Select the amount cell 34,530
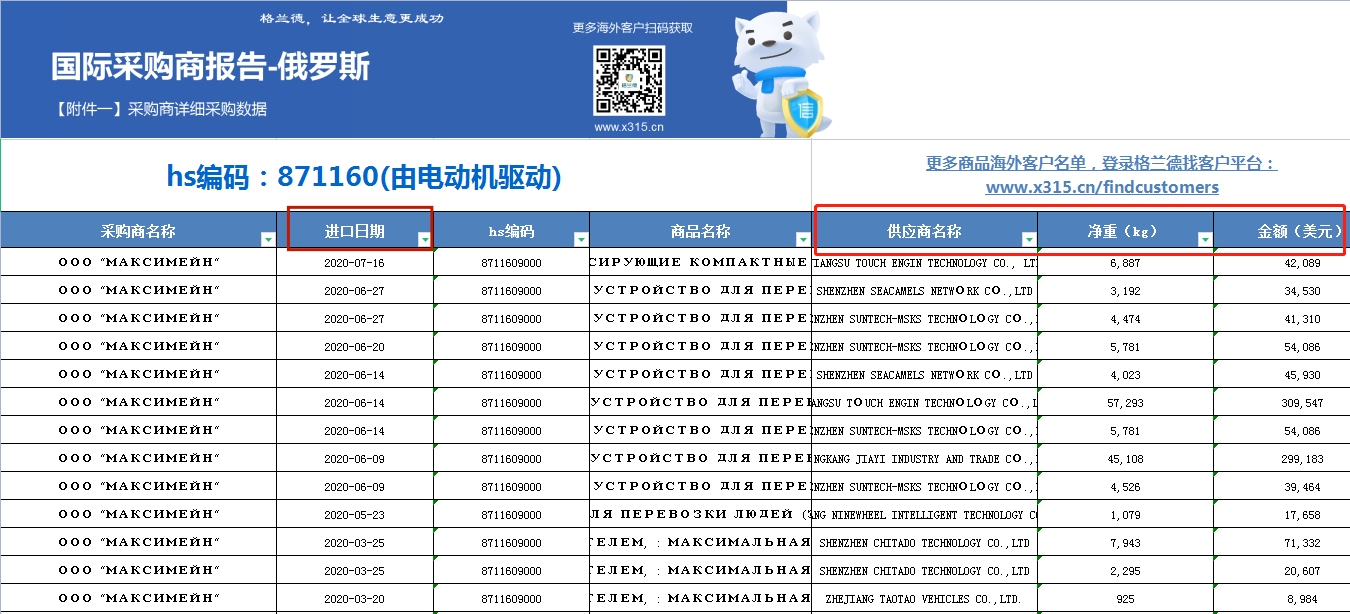Viewport: 1350px width, 614px height. coord(1282,291)
